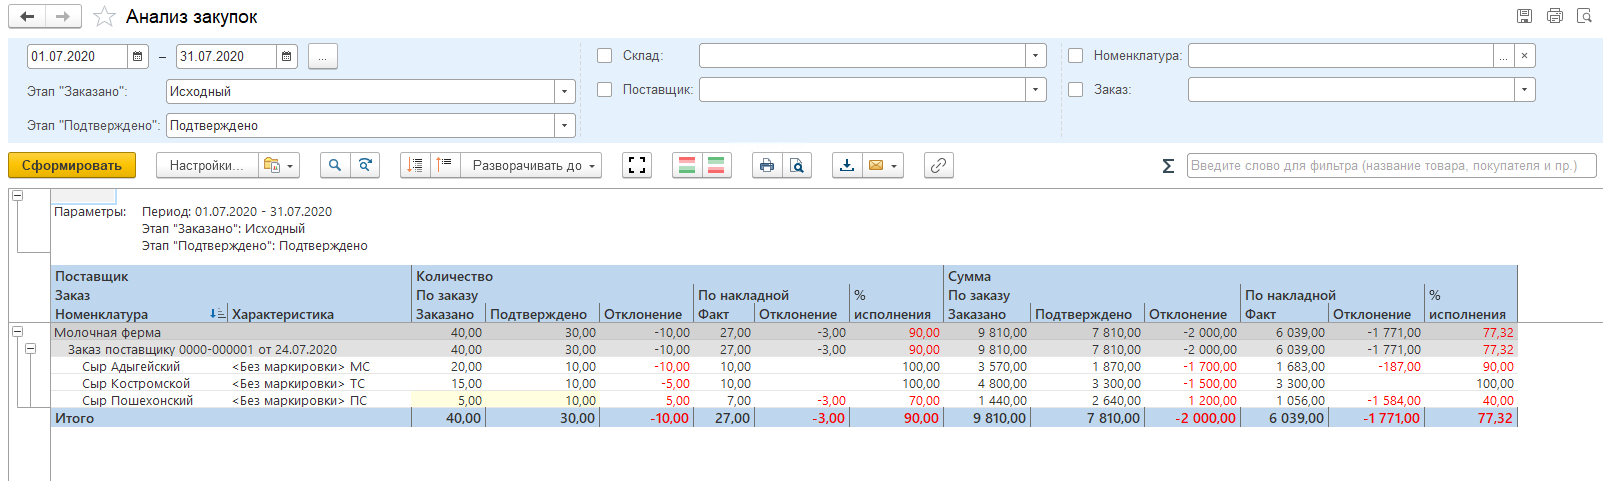
Task: Collapse the Молочная ферма group row
Action: pyautogui.click(x=18, y=332)
